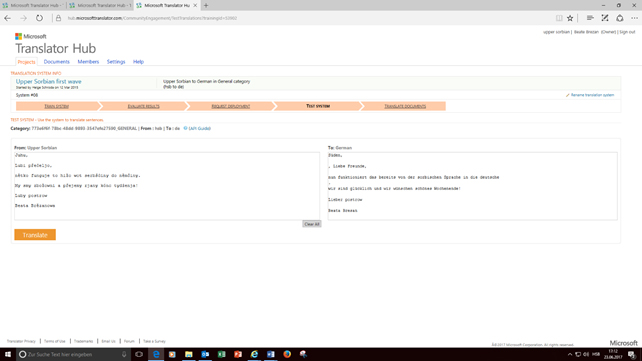The image size is (642, 361).
Task: Open the Evaluate Results step
Action: pyautogui.click(x=143, y=106)
